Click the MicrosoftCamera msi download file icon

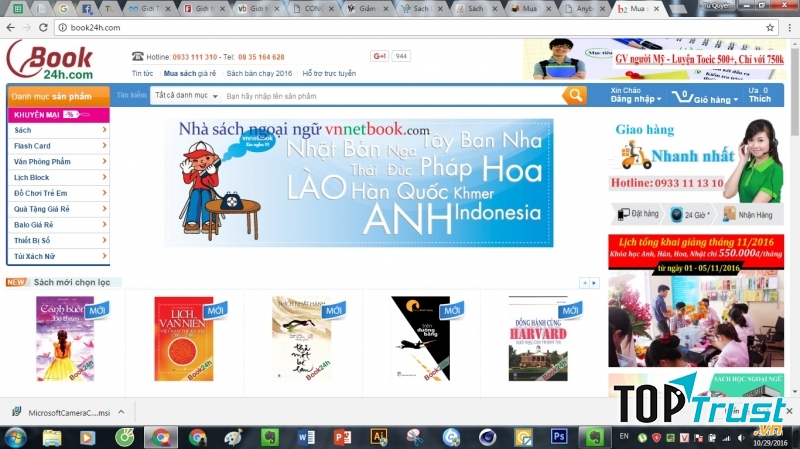tap(16, 412)
